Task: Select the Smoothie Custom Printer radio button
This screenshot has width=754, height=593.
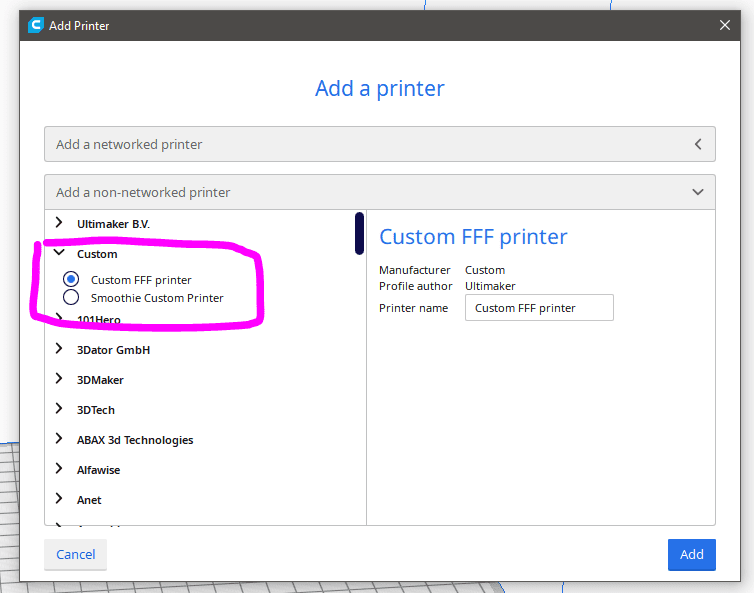Action: coord(71,298)
